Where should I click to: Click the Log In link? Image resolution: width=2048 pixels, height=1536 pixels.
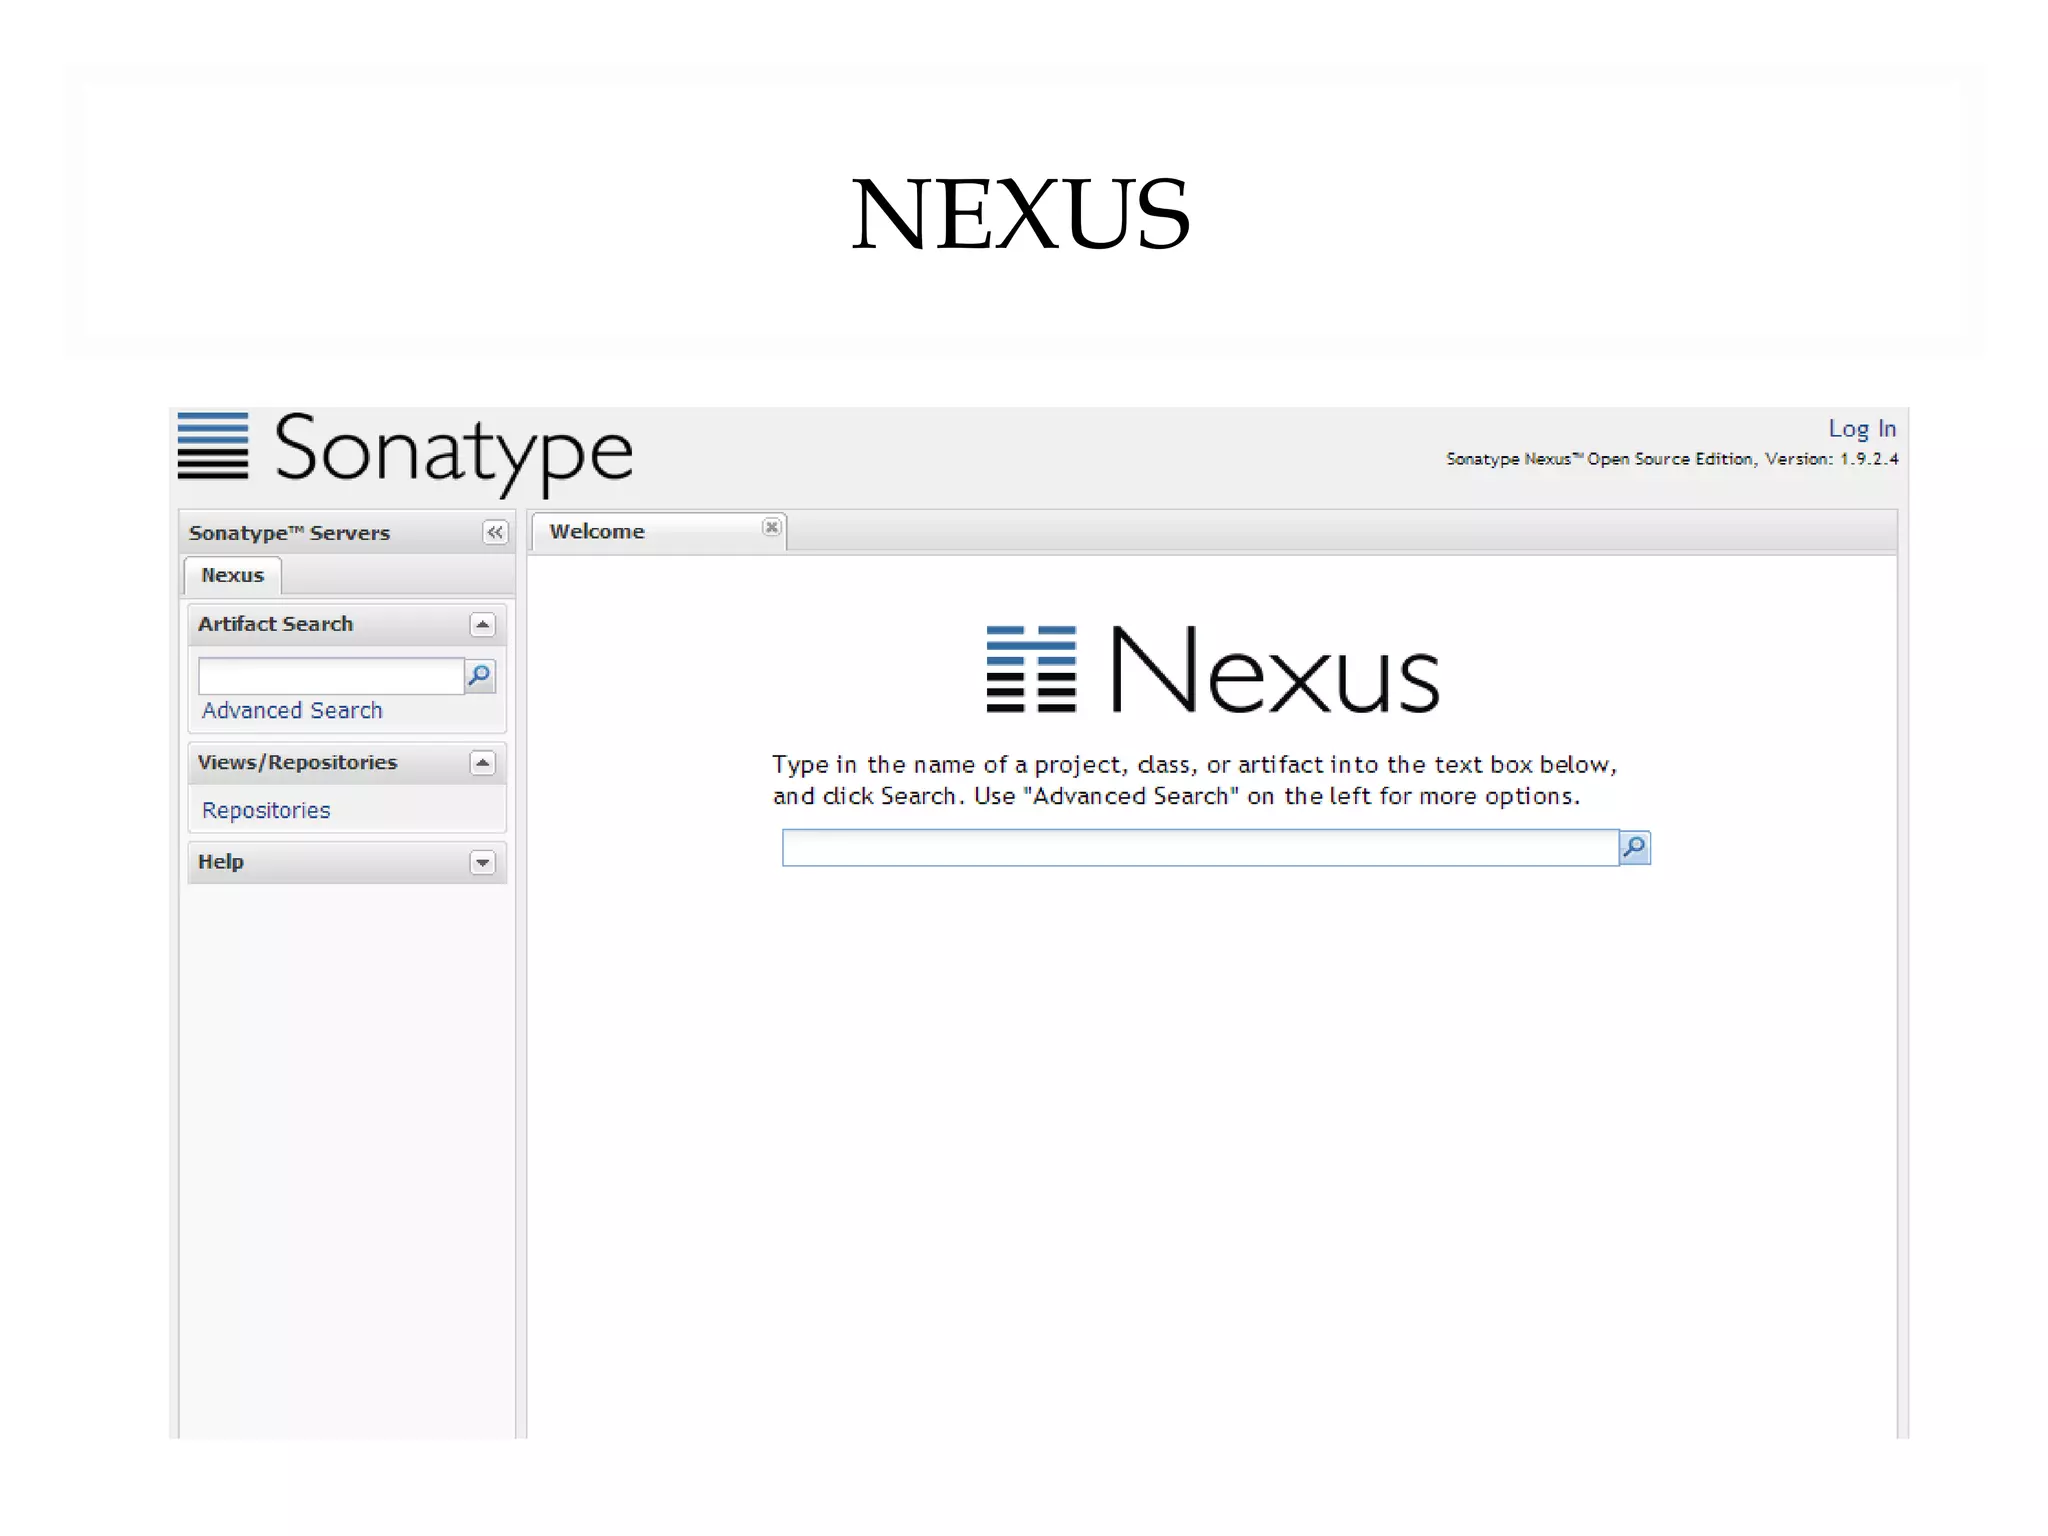(1862, 429)
